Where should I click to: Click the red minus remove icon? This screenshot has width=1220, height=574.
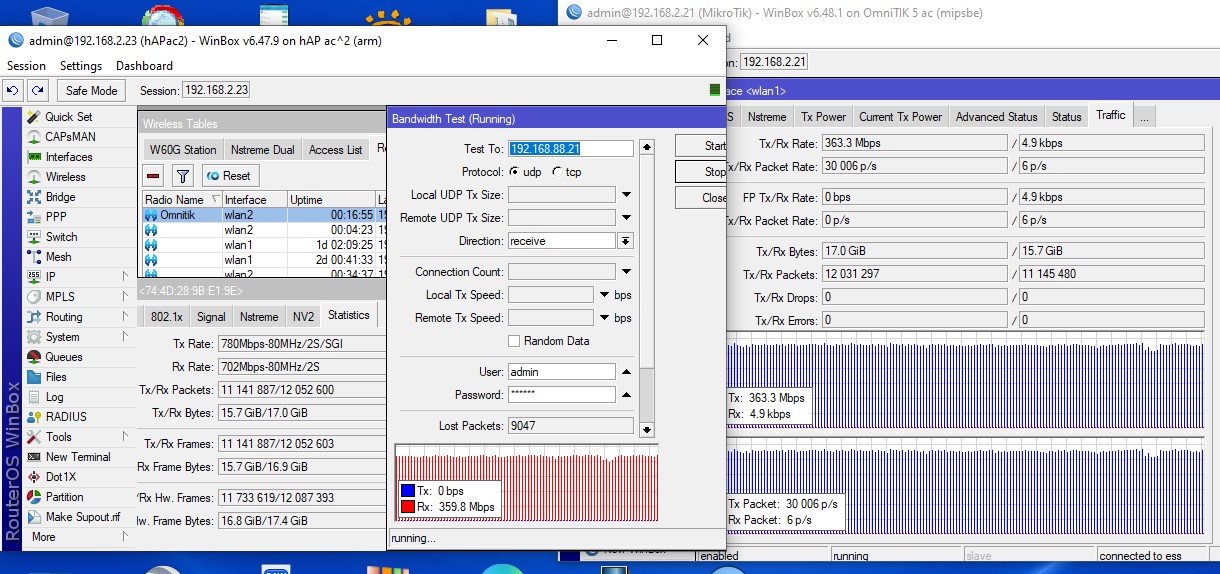pyautogui.click(x=154, y=176)
